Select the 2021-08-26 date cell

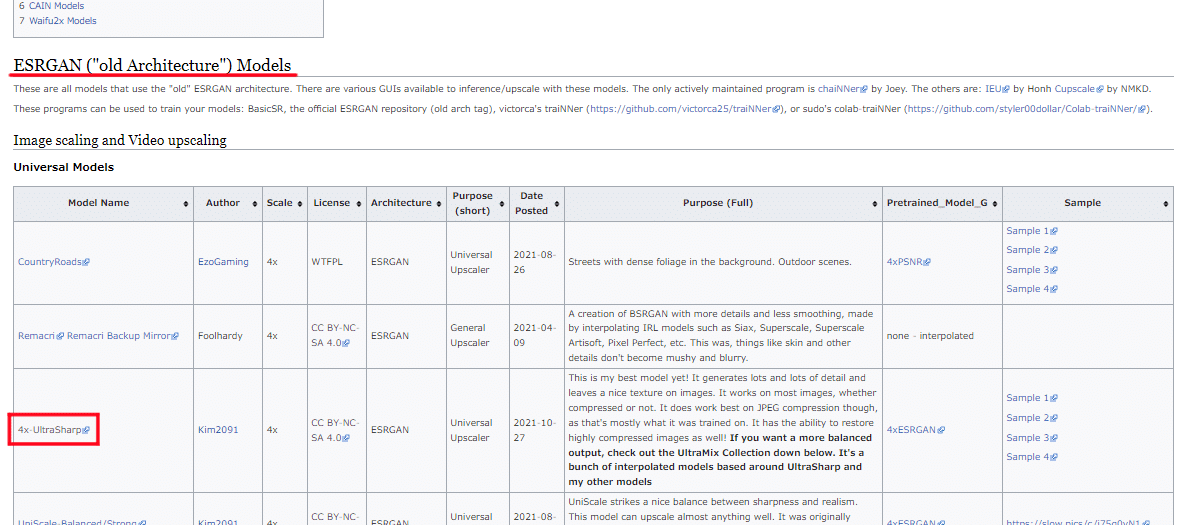(x=536, y=262)
